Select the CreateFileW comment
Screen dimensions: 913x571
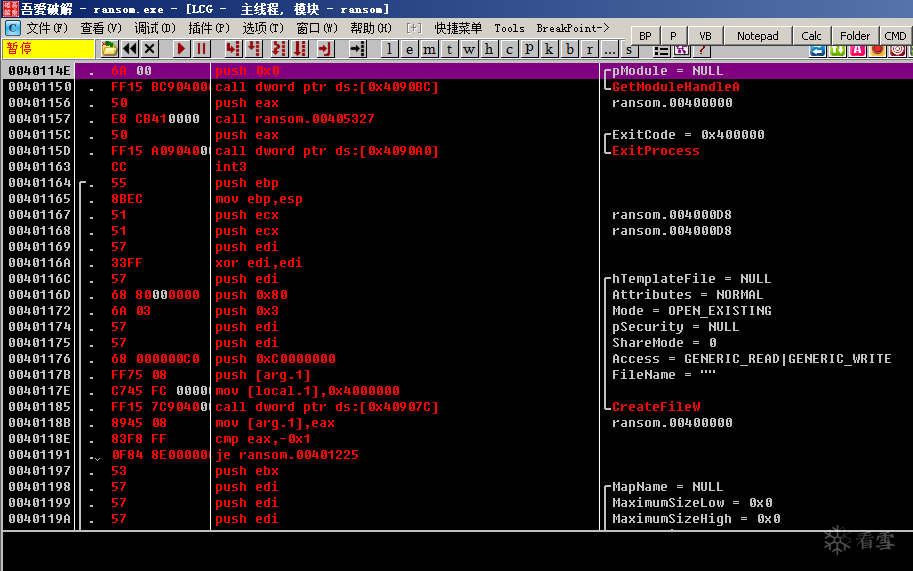click(x=656, y=407)
